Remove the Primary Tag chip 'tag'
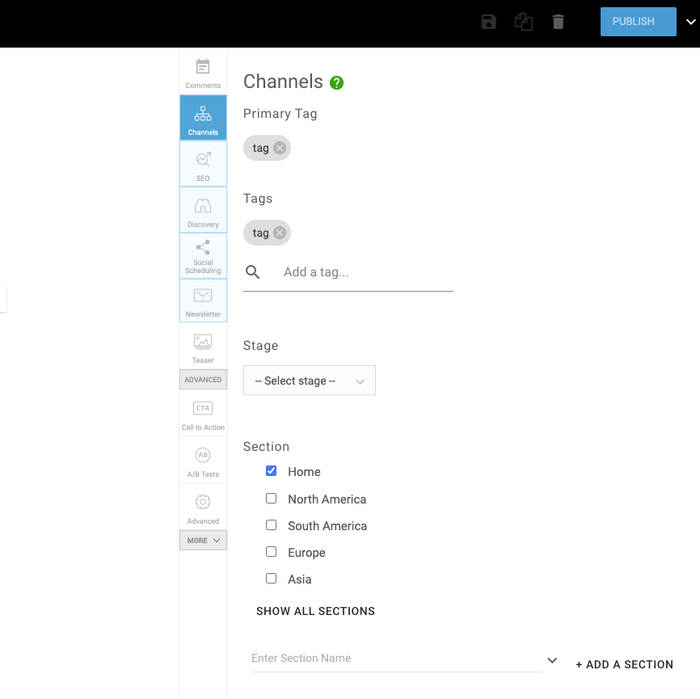 point(280,148)
